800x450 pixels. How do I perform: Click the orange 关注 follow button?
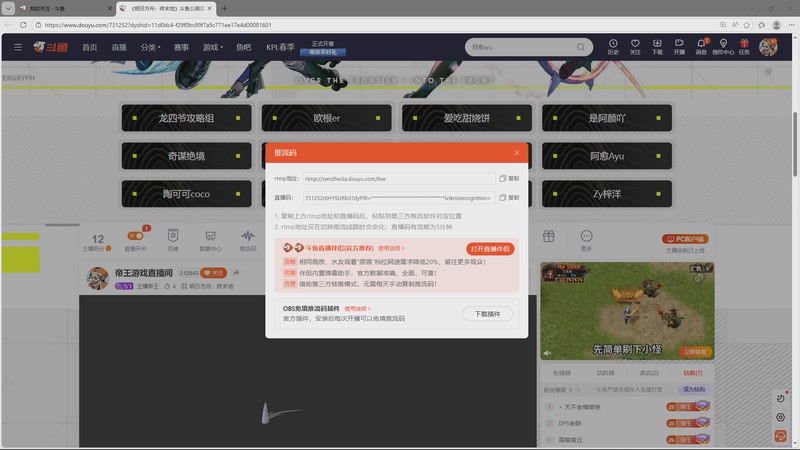(x=213, y=273)
